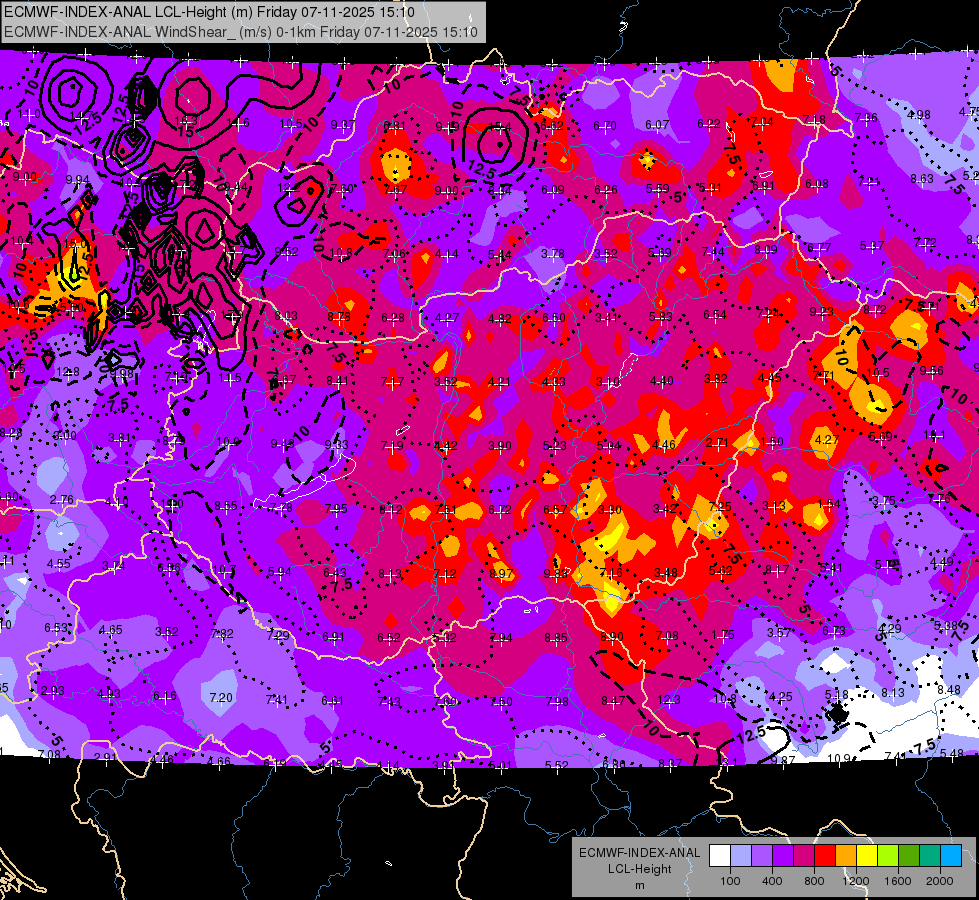The height and width of the screenshot is (900, 979).
Task: Click the legend tick label 1600
Action: [898, 881]
